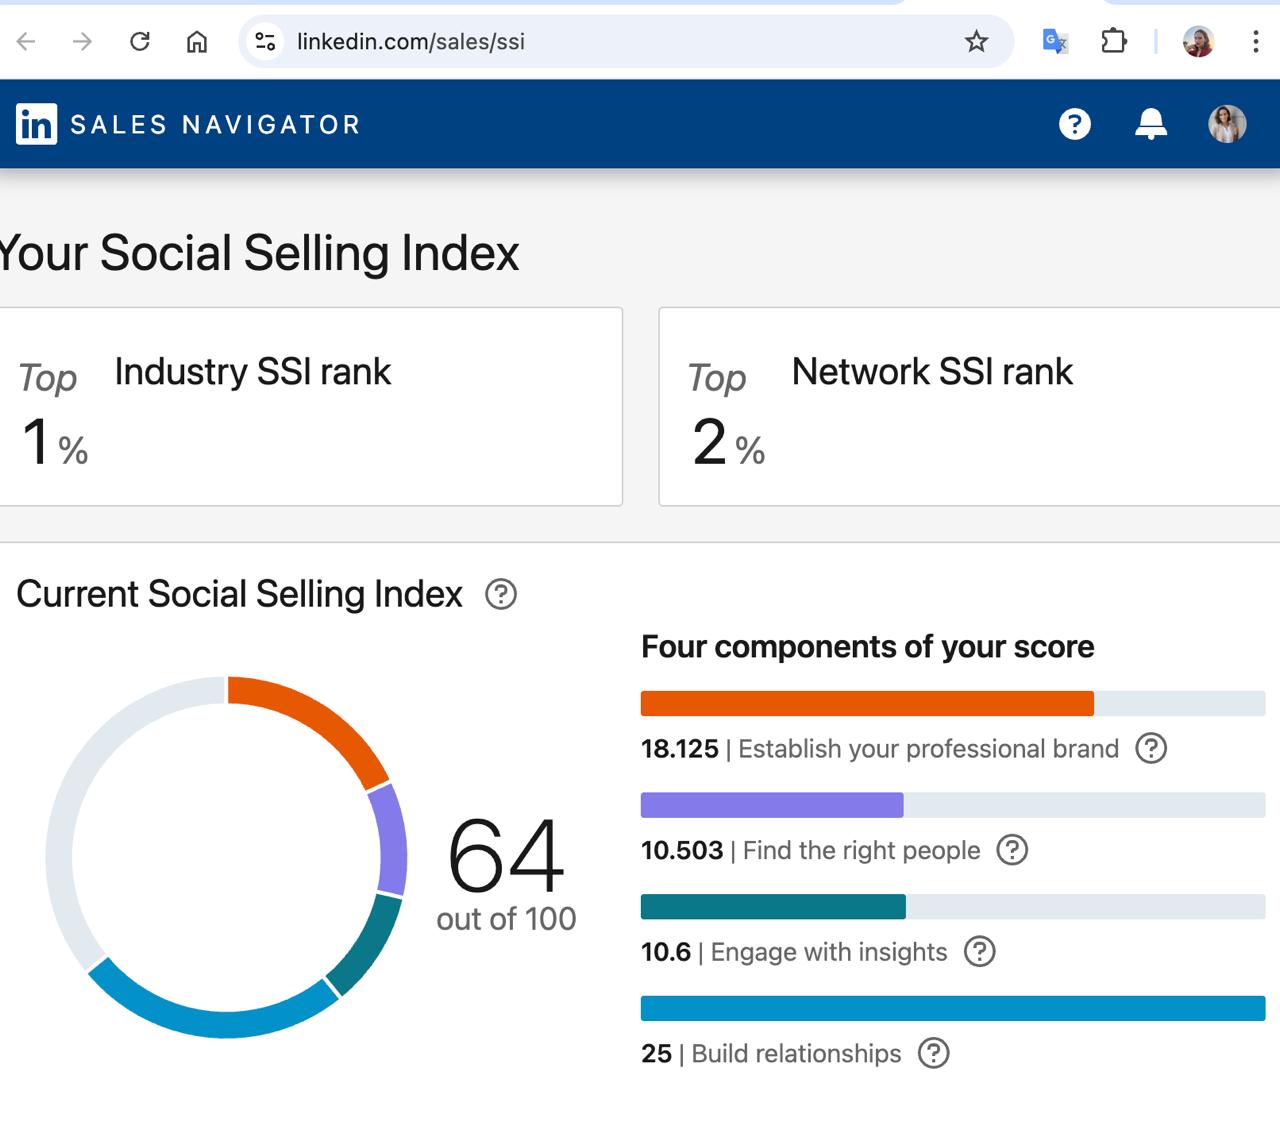This screenshot has width=1280, height=1126.
Task: Show info for Find the right people
Action: (x=1012, y=850)
